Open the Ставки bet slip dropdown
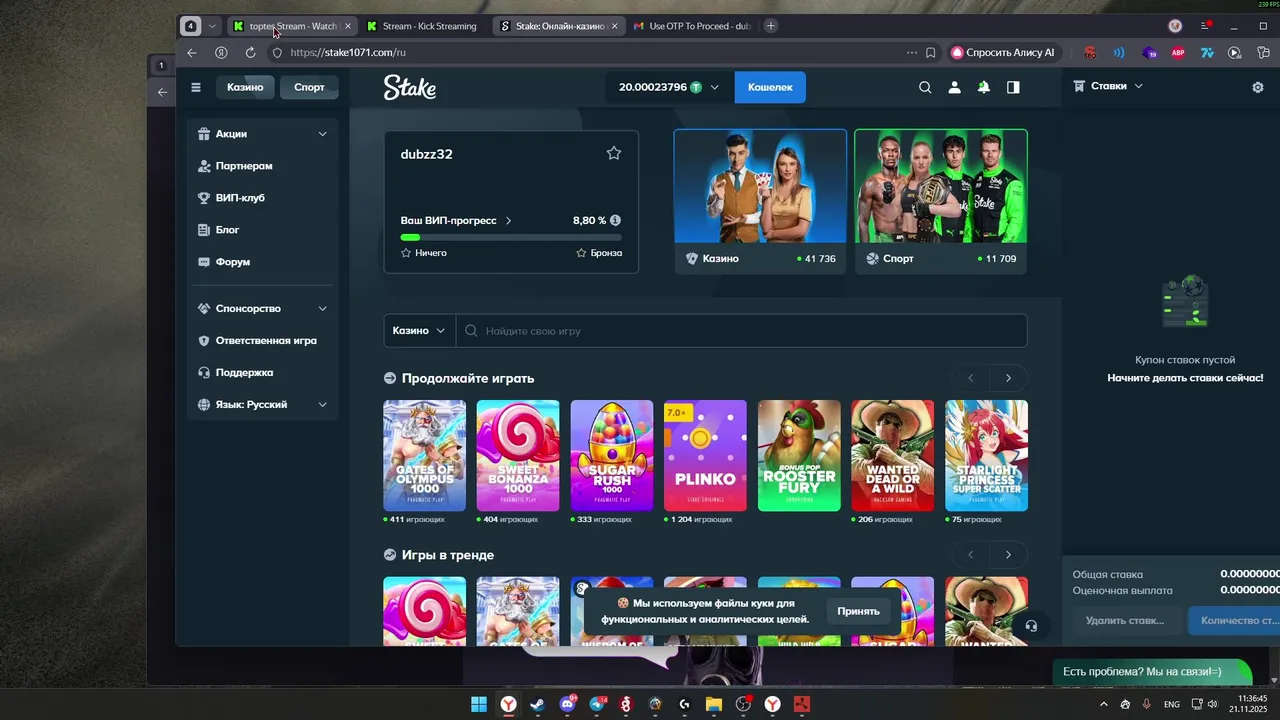Viewport: 1280px width, 720px height. pos(1108,86)
